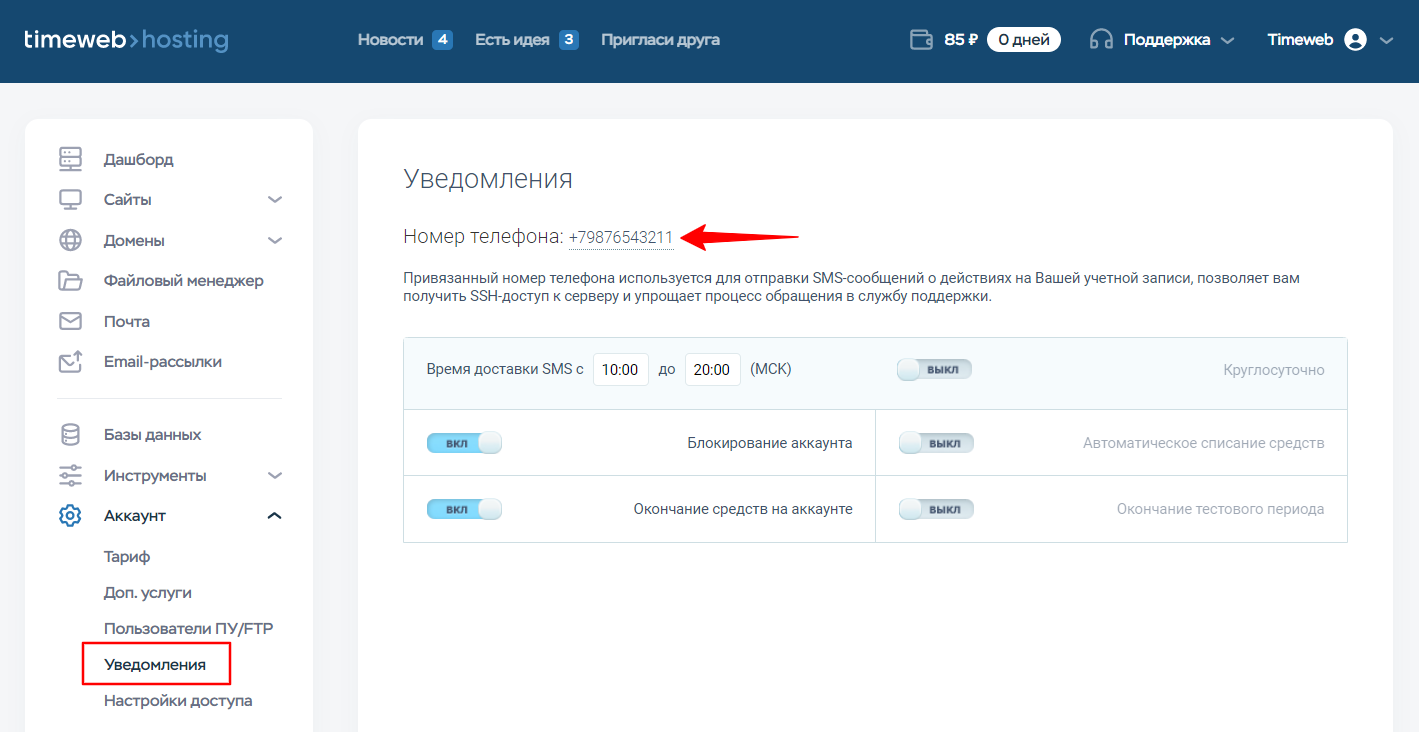Turn on Автоматическое списание средств toggle
Screen dimensions: 1419x732
[935, 443]
